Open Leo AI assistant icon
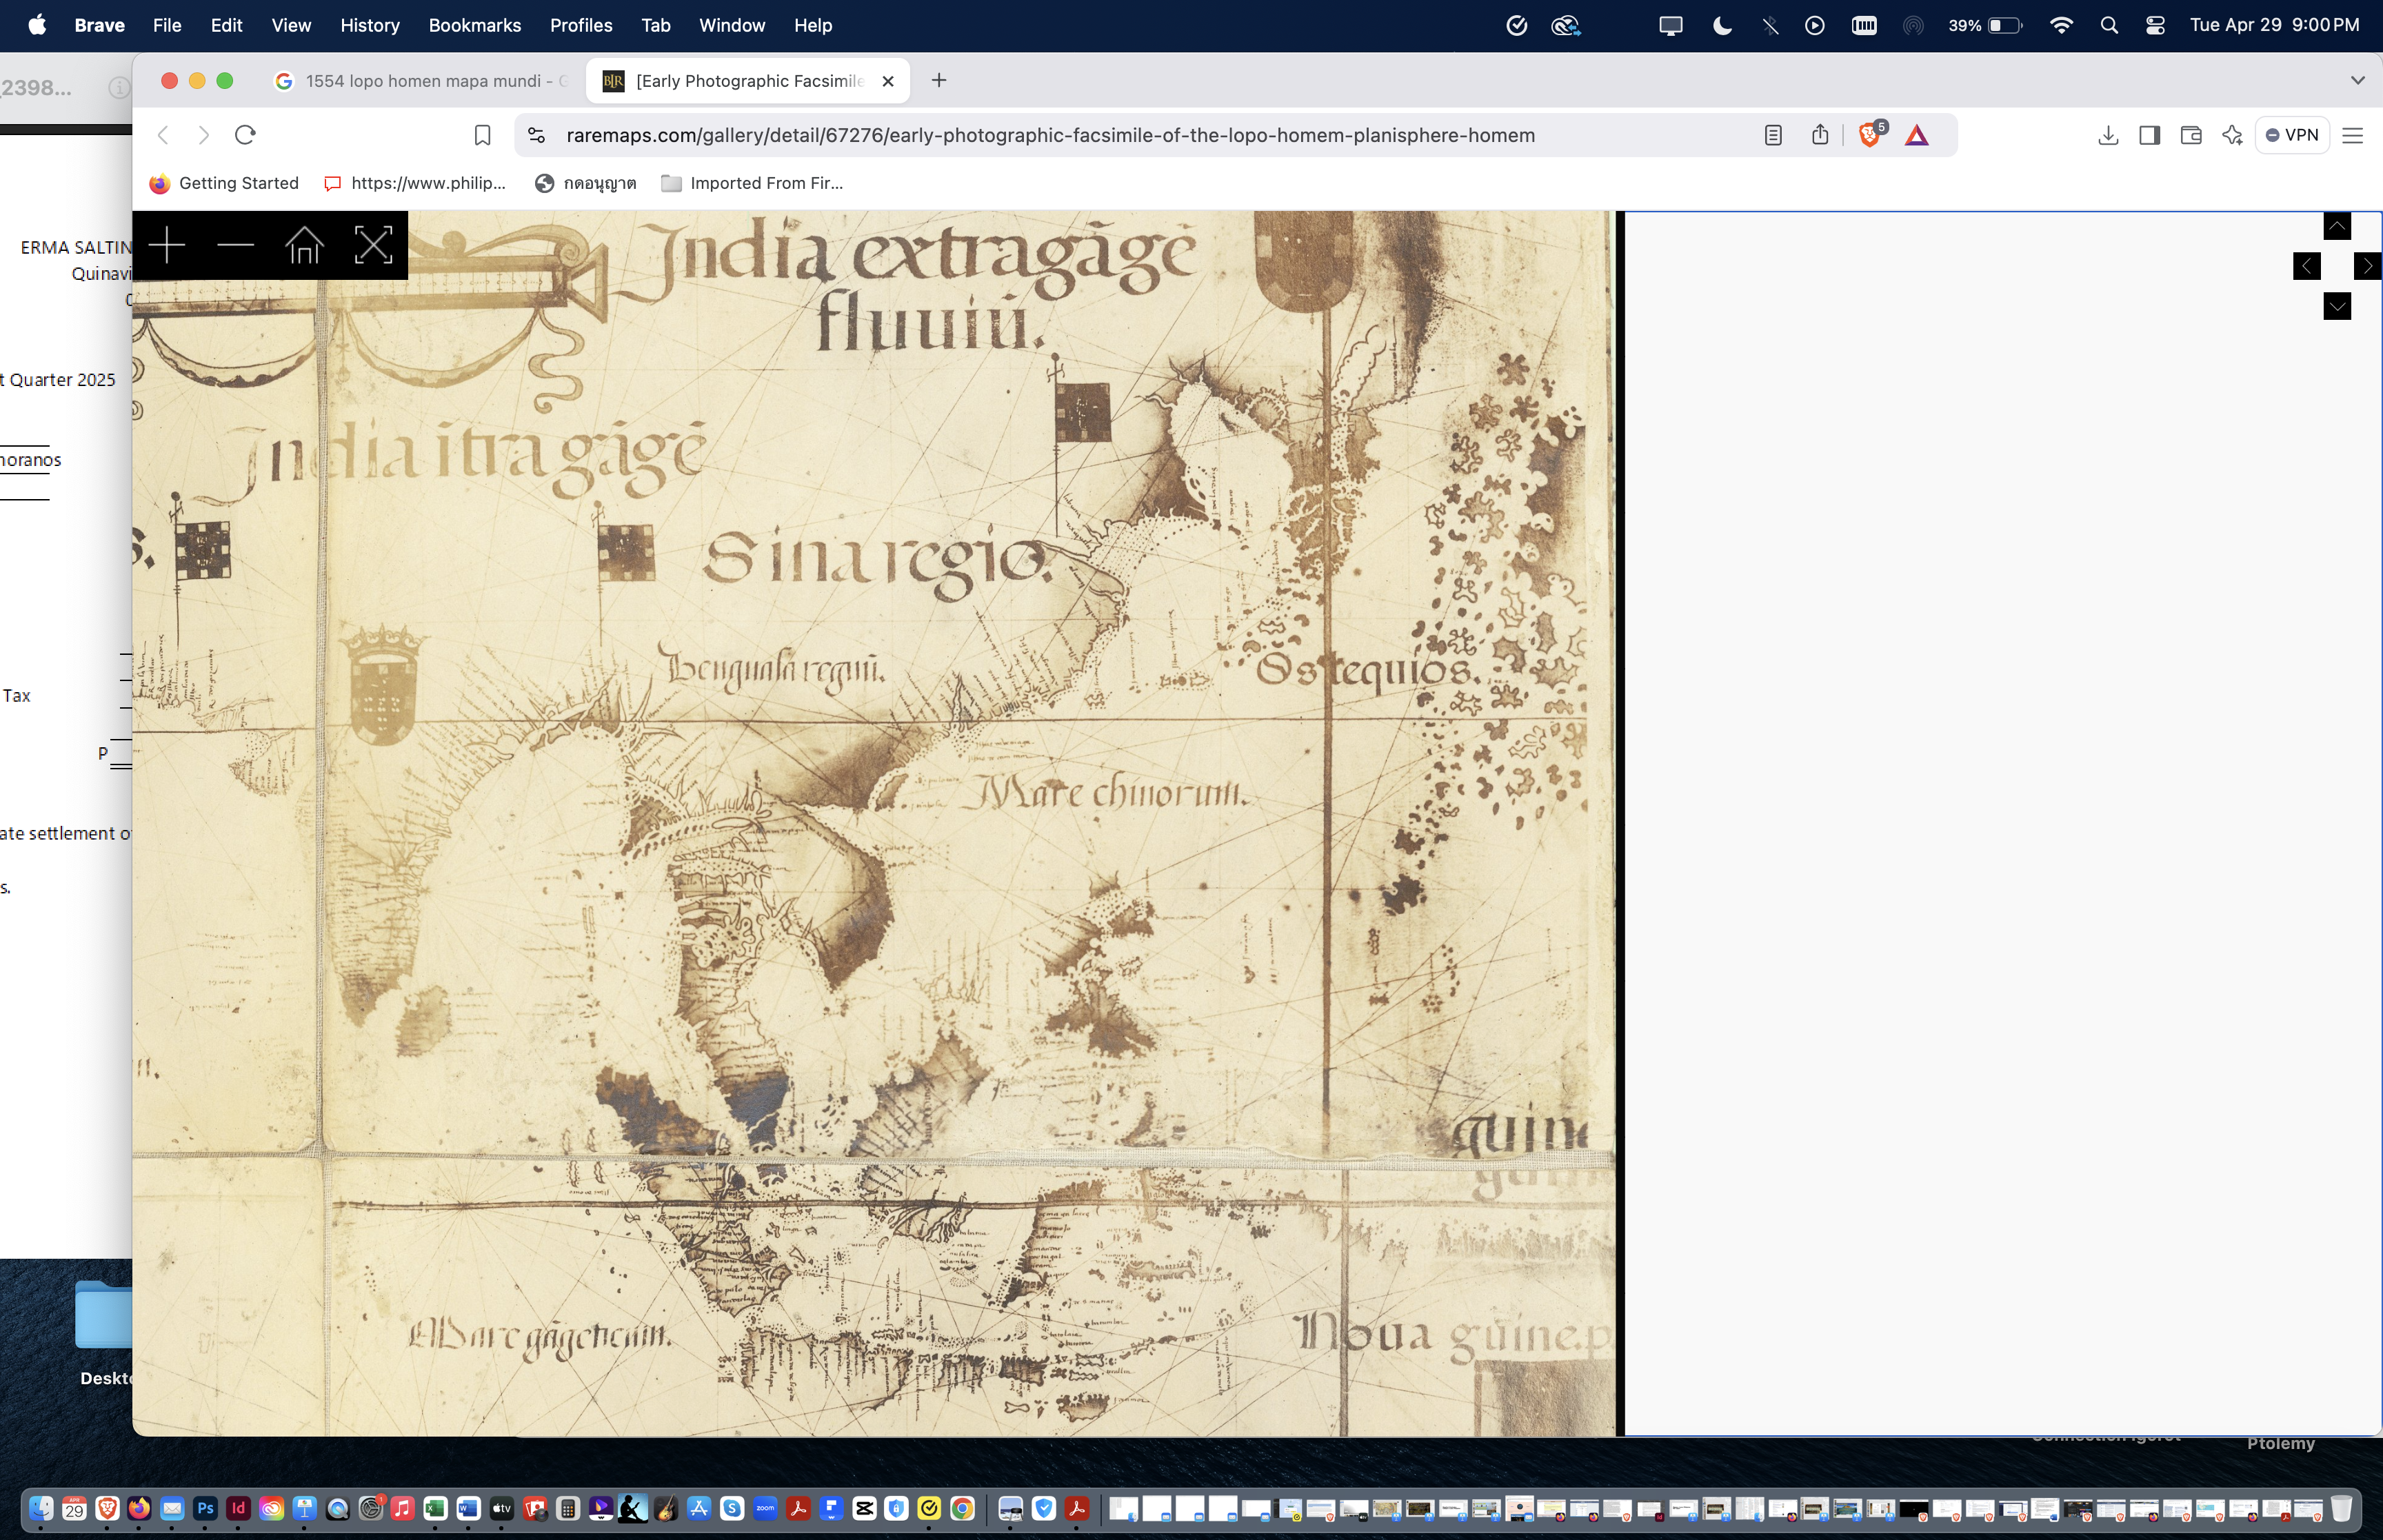 tap(2231, 135)
